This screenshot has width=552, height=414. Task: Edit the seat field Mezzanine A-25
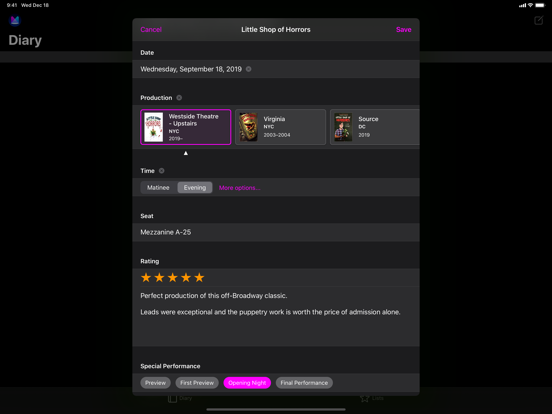(x=276, y=232)
